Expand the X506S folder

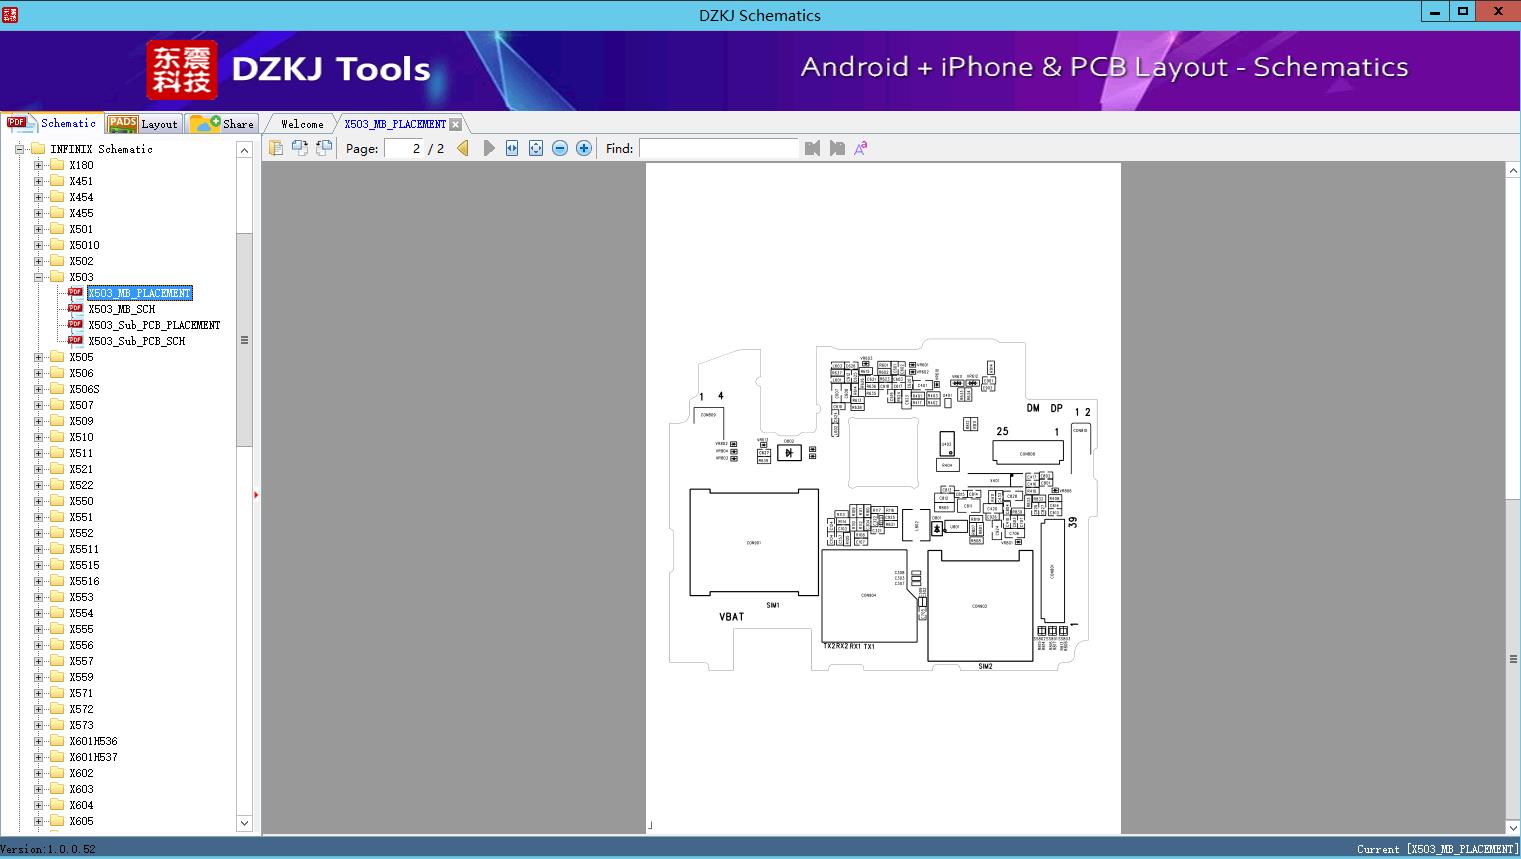(x=38, y=389)
